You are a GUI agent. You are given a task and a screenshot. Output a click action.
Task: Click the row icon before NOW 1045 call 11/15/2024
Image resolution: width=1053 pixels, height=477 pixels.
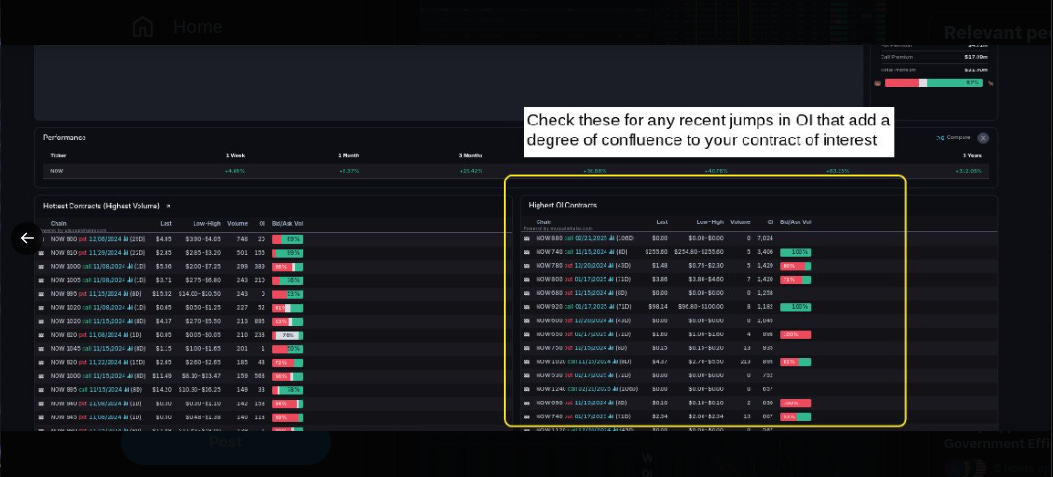[x=41, y=349]
